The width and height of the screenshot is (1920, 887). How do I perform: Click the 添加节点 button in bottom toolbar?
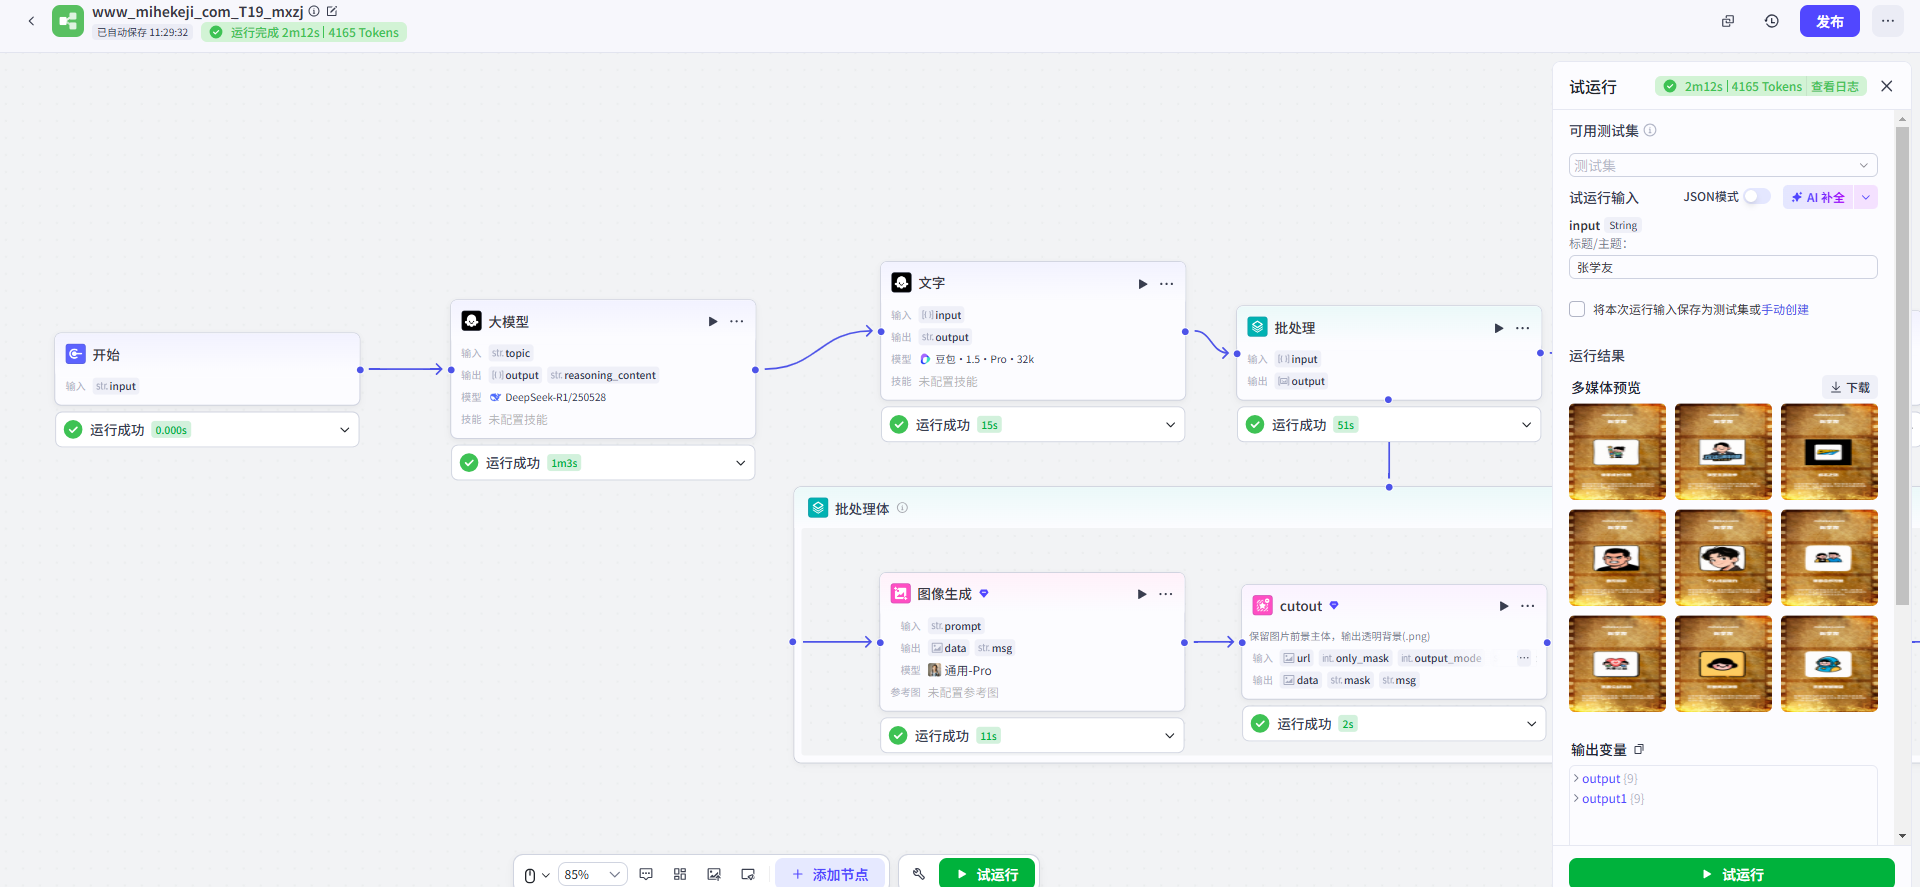tap(830, 874)
